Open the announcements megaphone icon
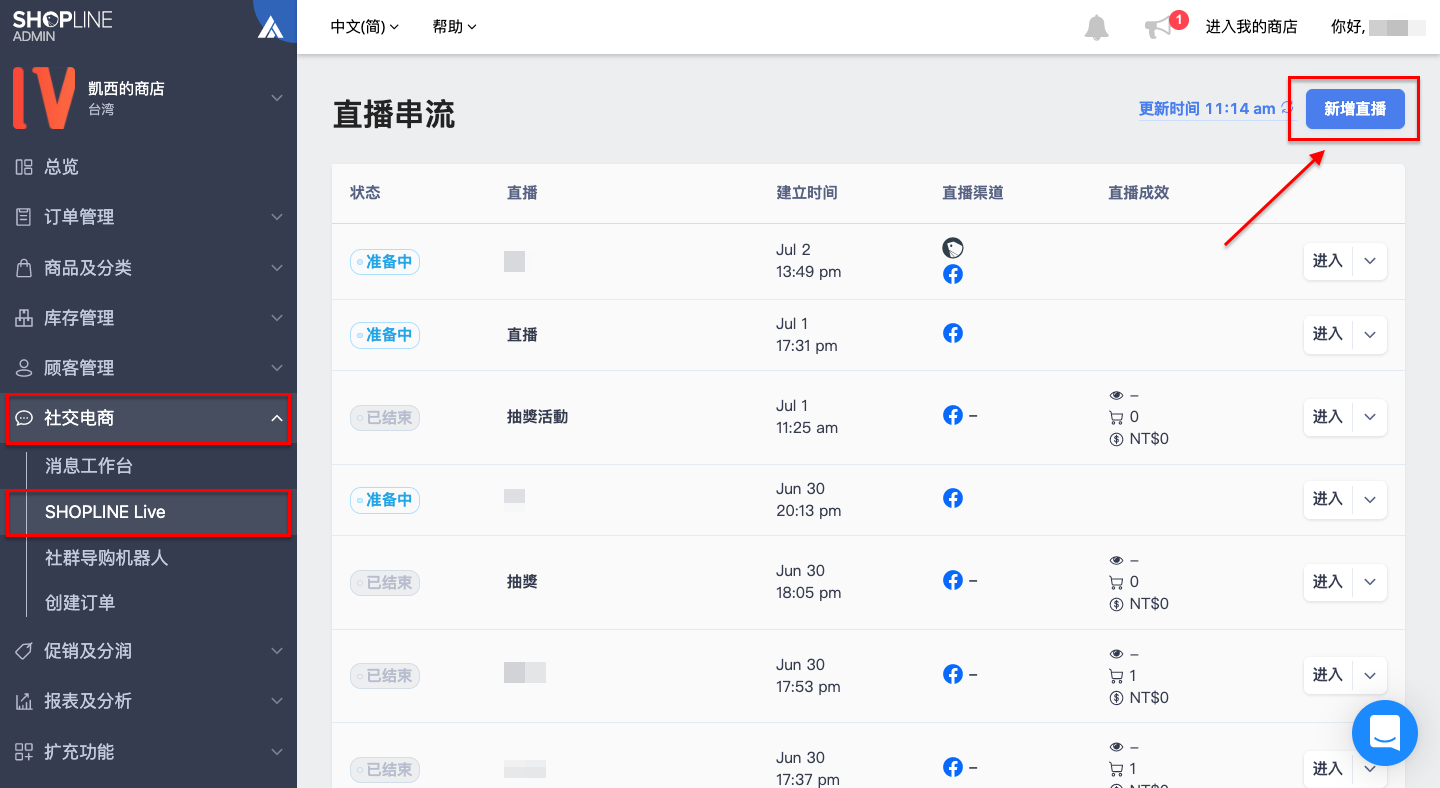This screenshot has width=1440, height=788. point(1158,28)
